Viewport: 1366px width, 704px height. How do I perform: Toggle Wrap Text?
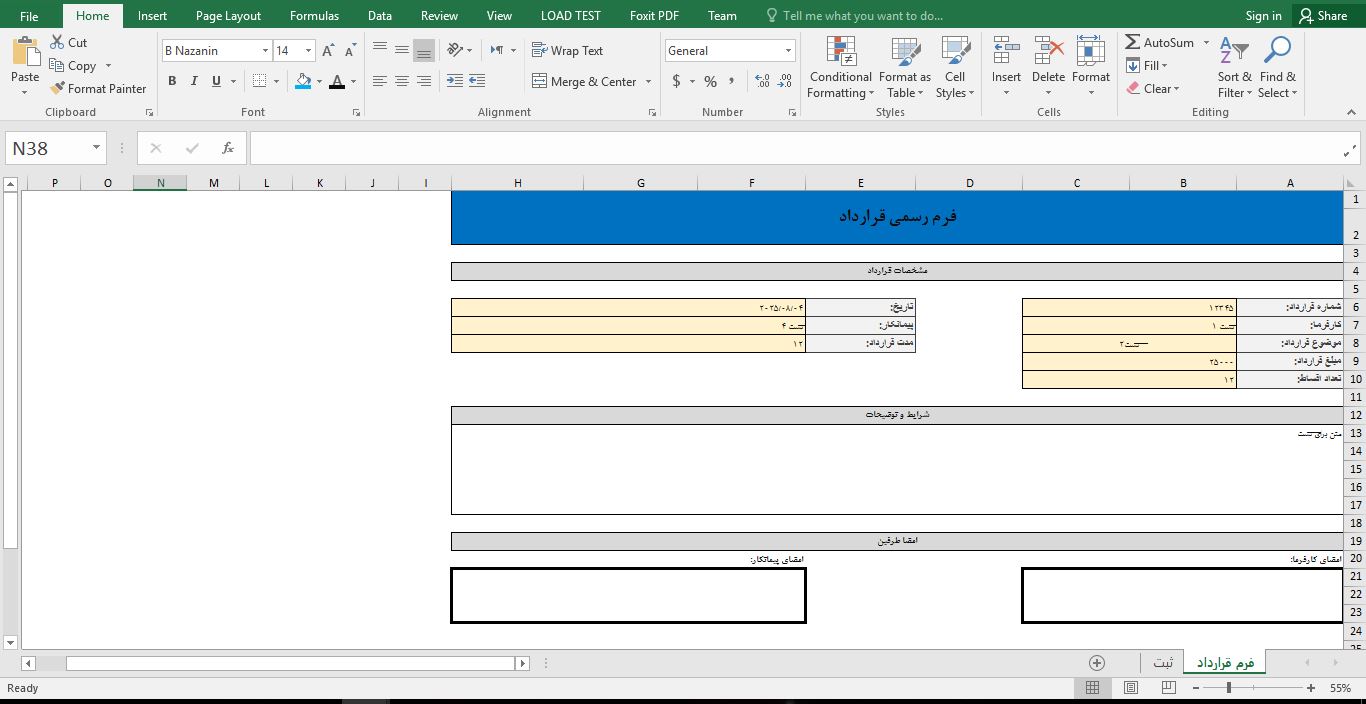(567, 50)
